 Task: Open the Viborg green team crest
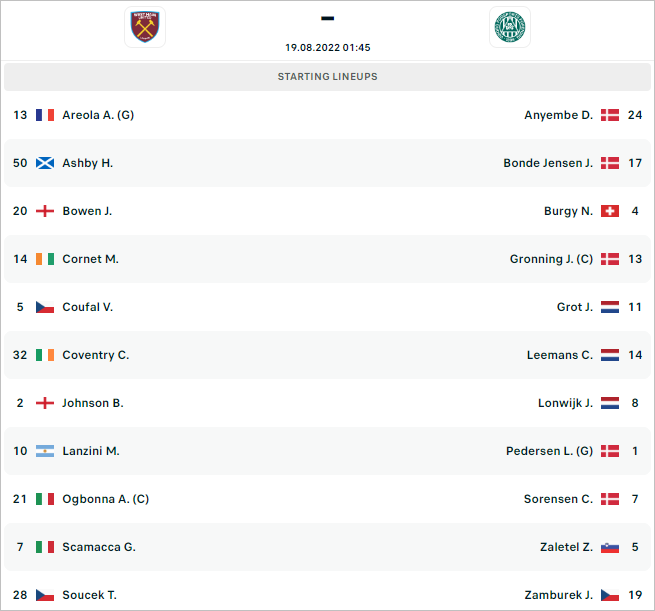click(x=510, y=27)
